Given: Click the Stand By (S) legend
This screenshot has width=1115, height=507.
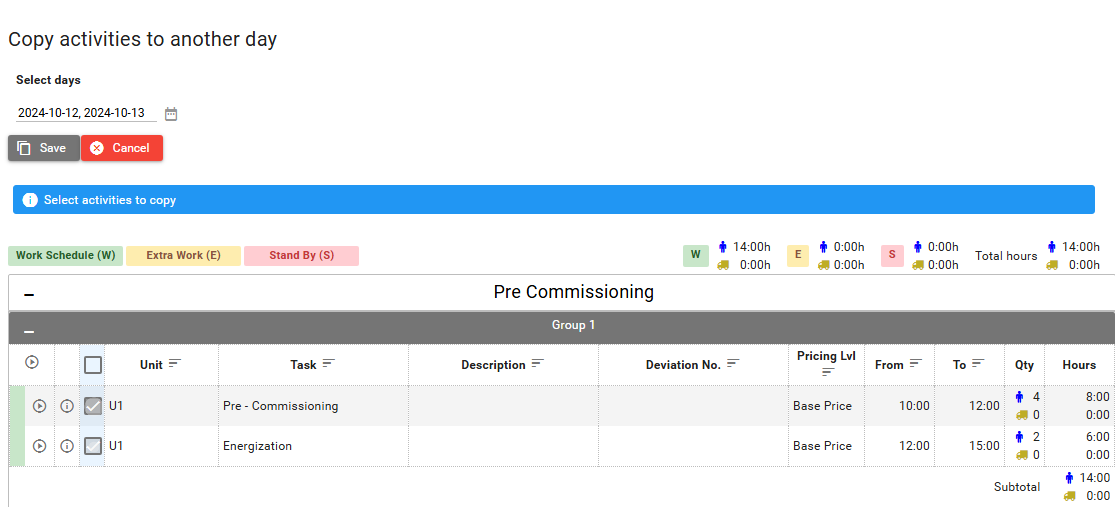Looking at the screenshot, I should point(302,255).
